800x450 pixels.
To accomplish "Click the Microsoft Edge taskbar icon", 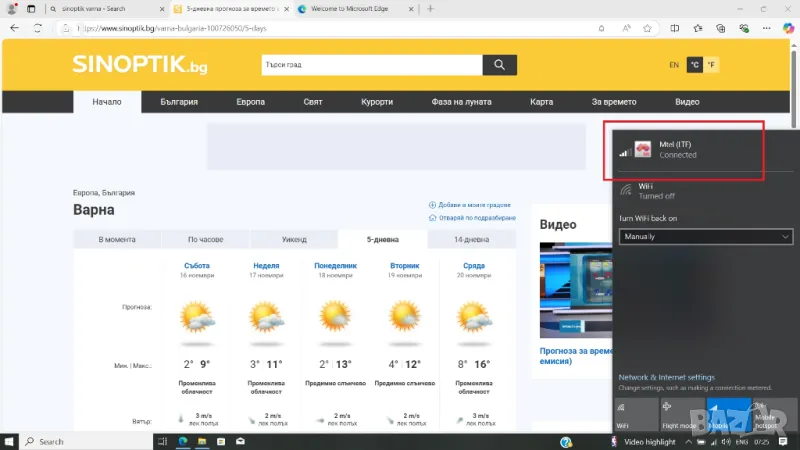I will coord(183,441).
